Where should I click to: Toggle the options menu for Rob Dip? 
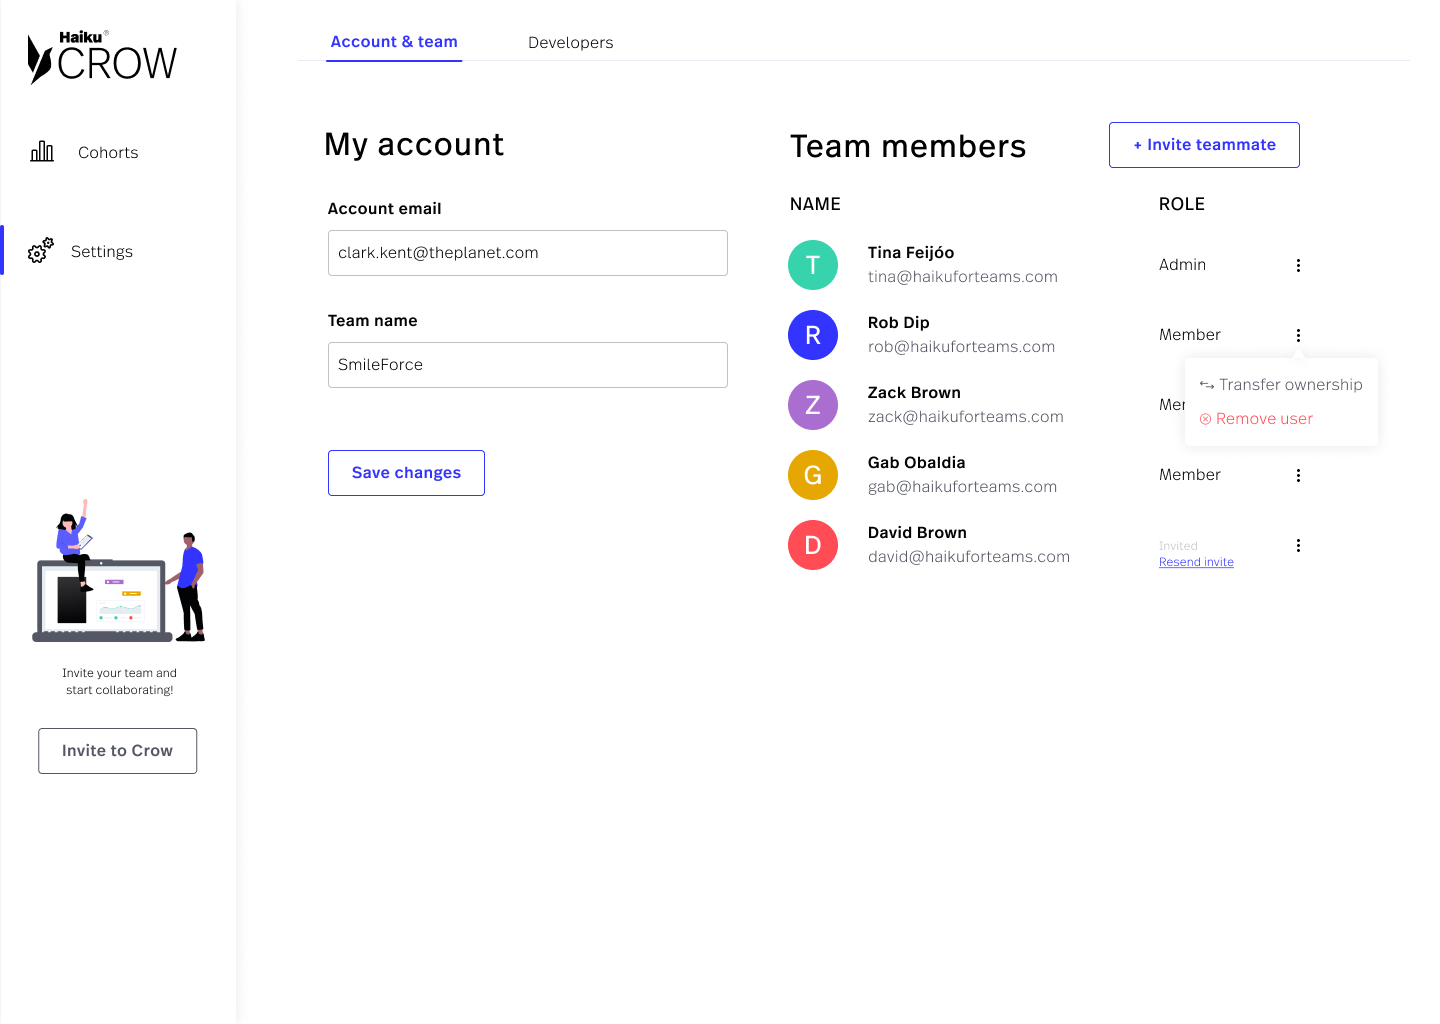click(x=1298, y=335)
